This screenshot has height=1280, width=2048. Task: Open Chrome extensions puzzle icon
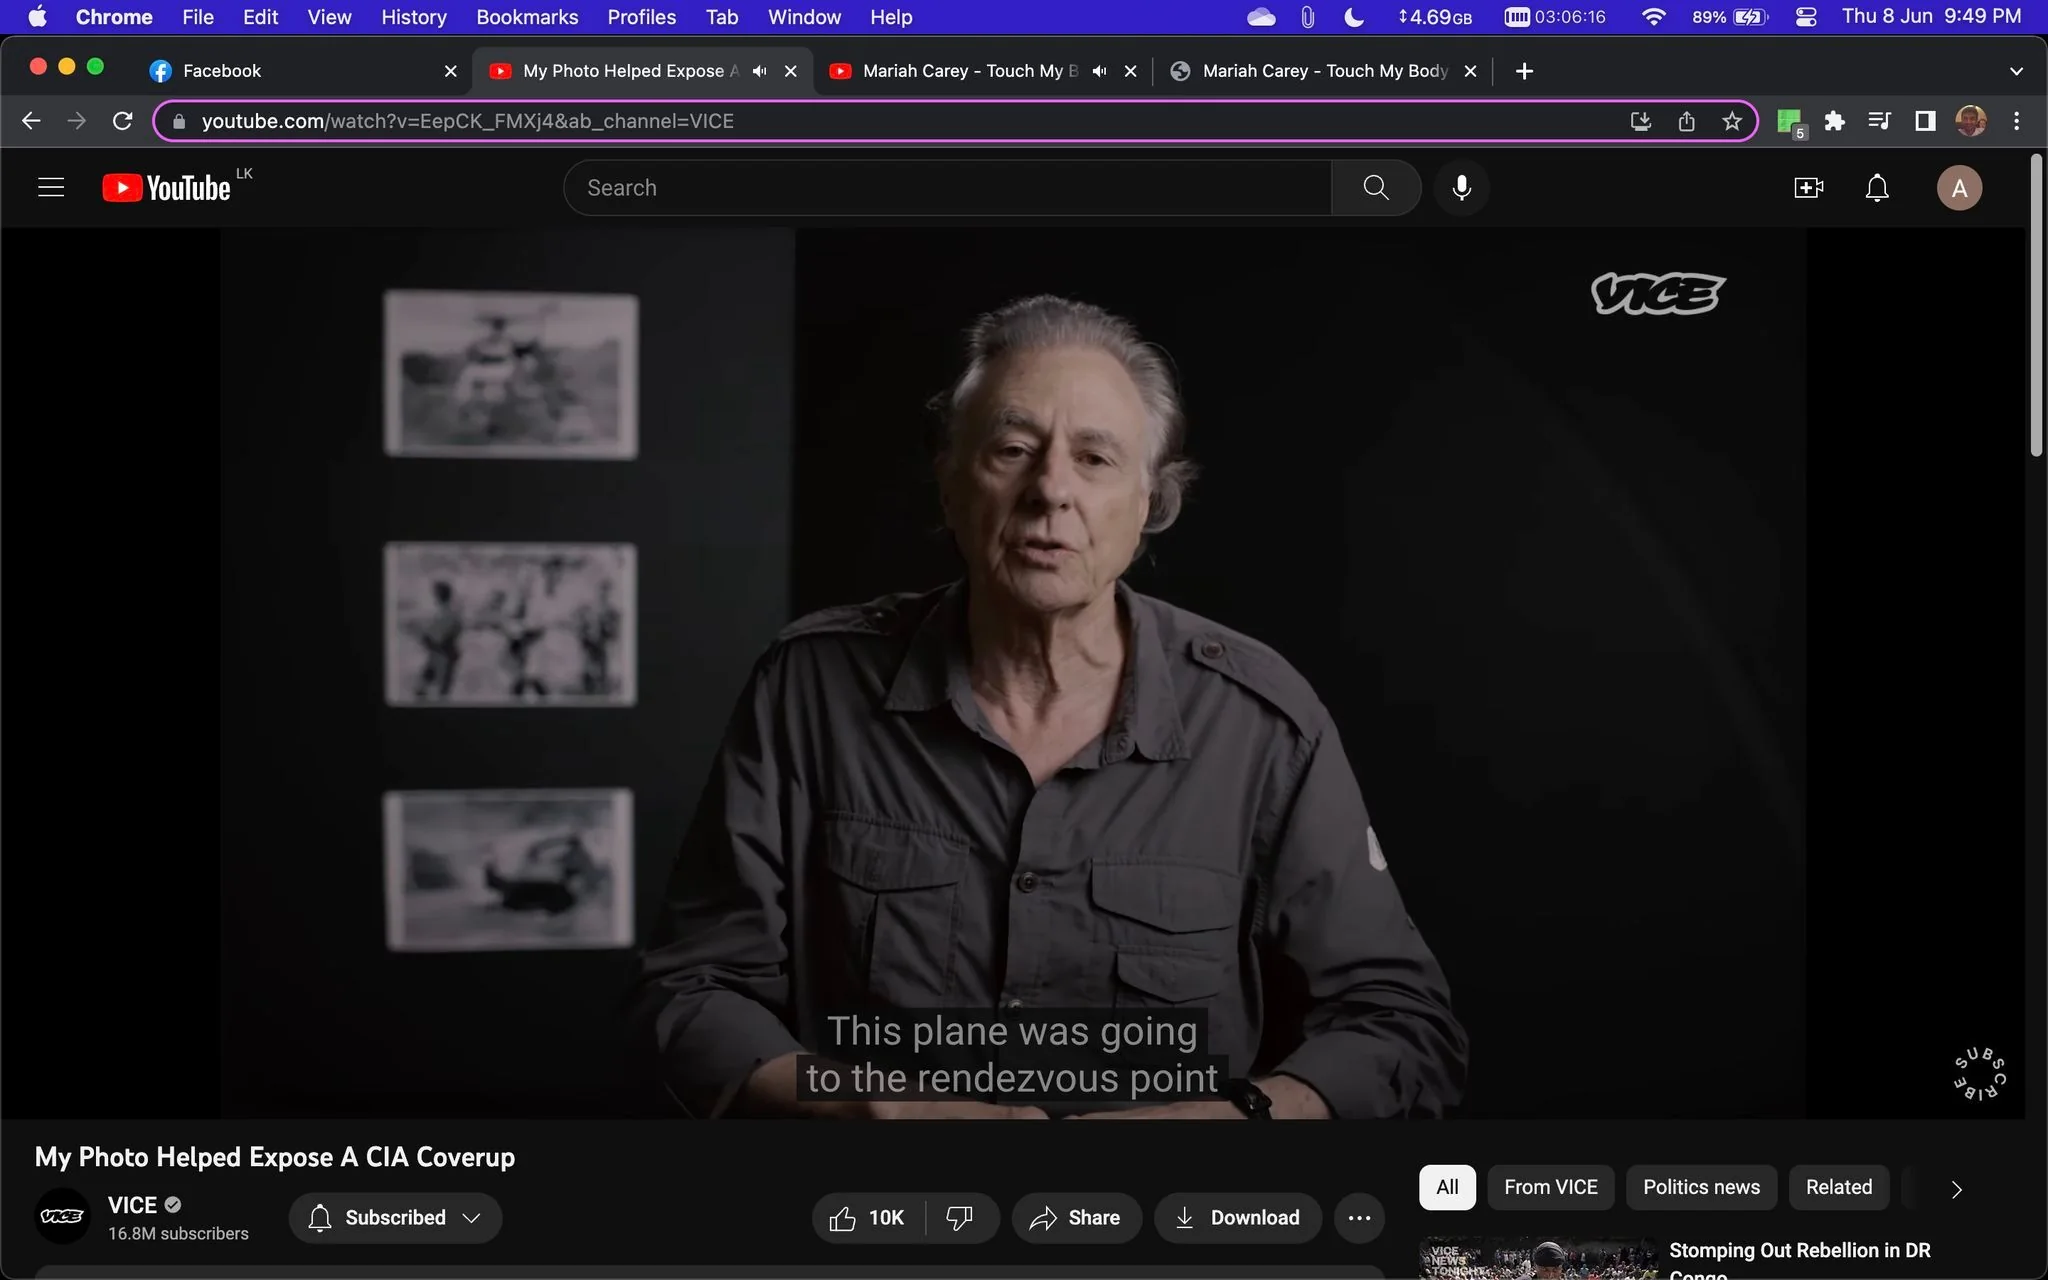pyautogui.click(x=1834, y=121)
